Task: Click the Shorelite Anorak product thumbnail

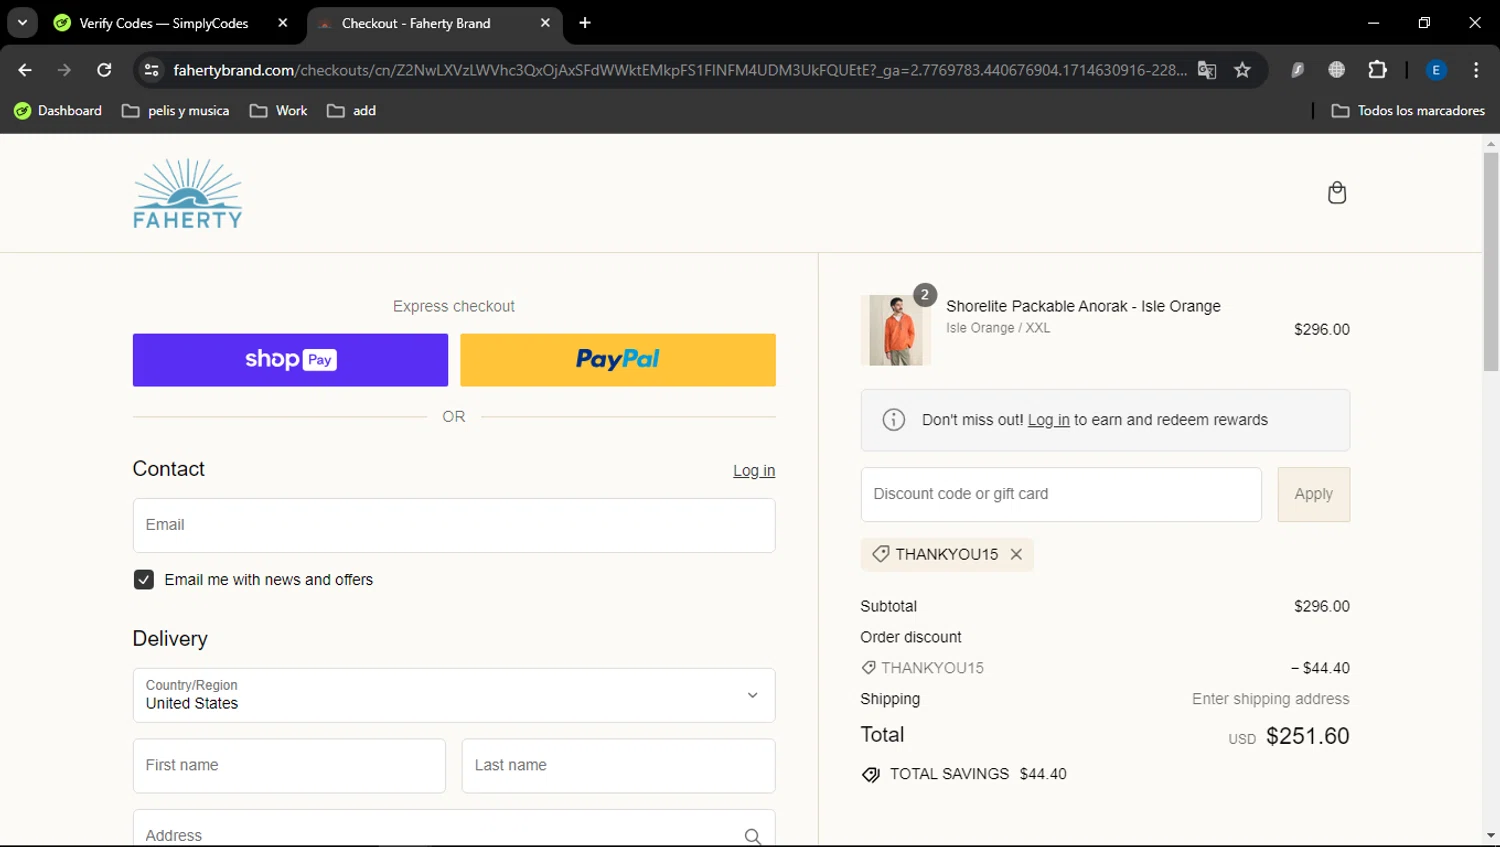Action: click(895, 330)
